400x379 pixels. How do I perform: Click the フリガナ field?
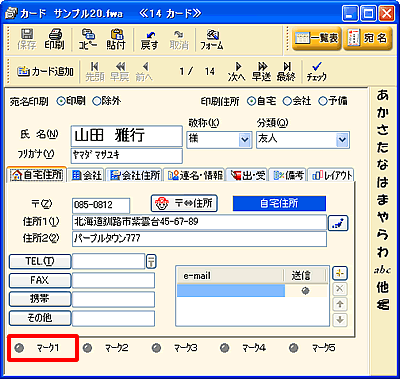[127, 155]
